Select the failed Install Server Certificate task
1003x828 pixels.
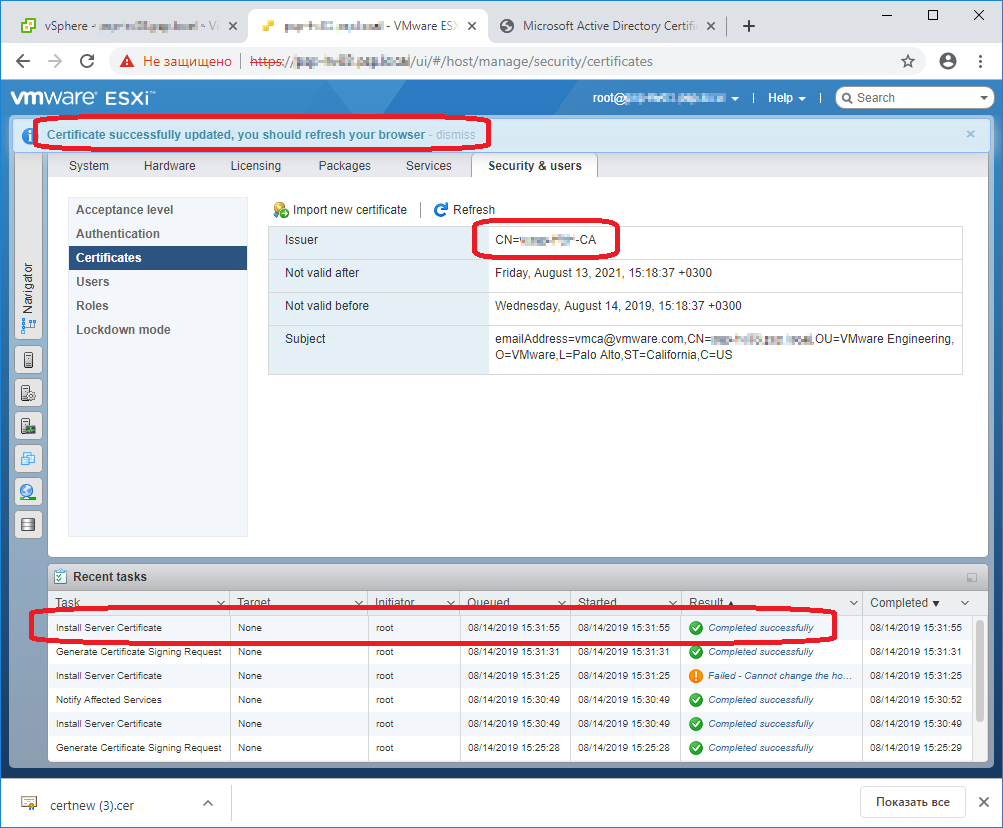[512, 676]
